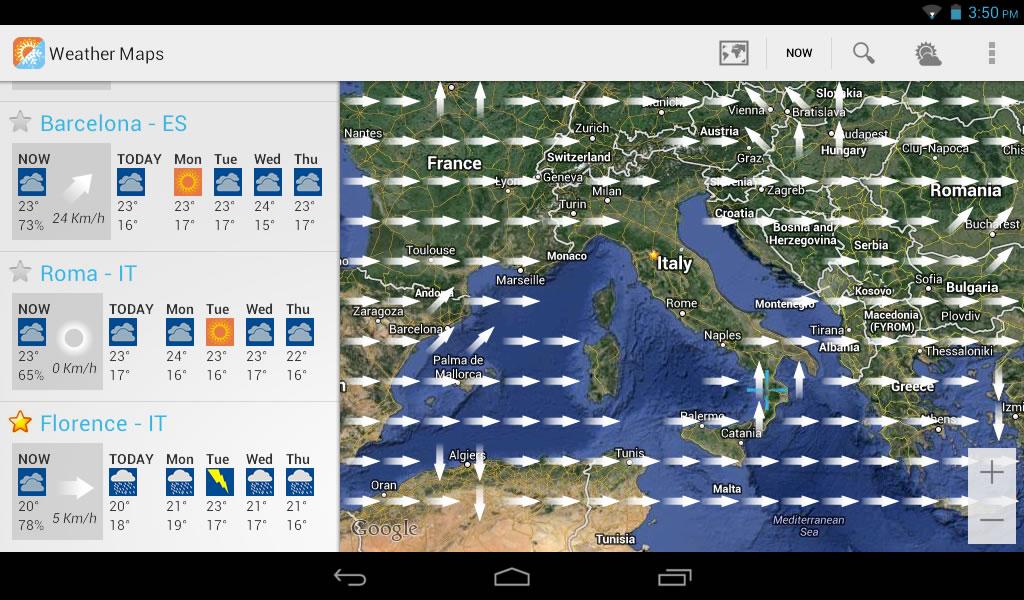Screen dimensions: 1024x600
Task: Select Florence TODAY rain forecast icon
Action: pyautogui.click(x=123, y=482)
